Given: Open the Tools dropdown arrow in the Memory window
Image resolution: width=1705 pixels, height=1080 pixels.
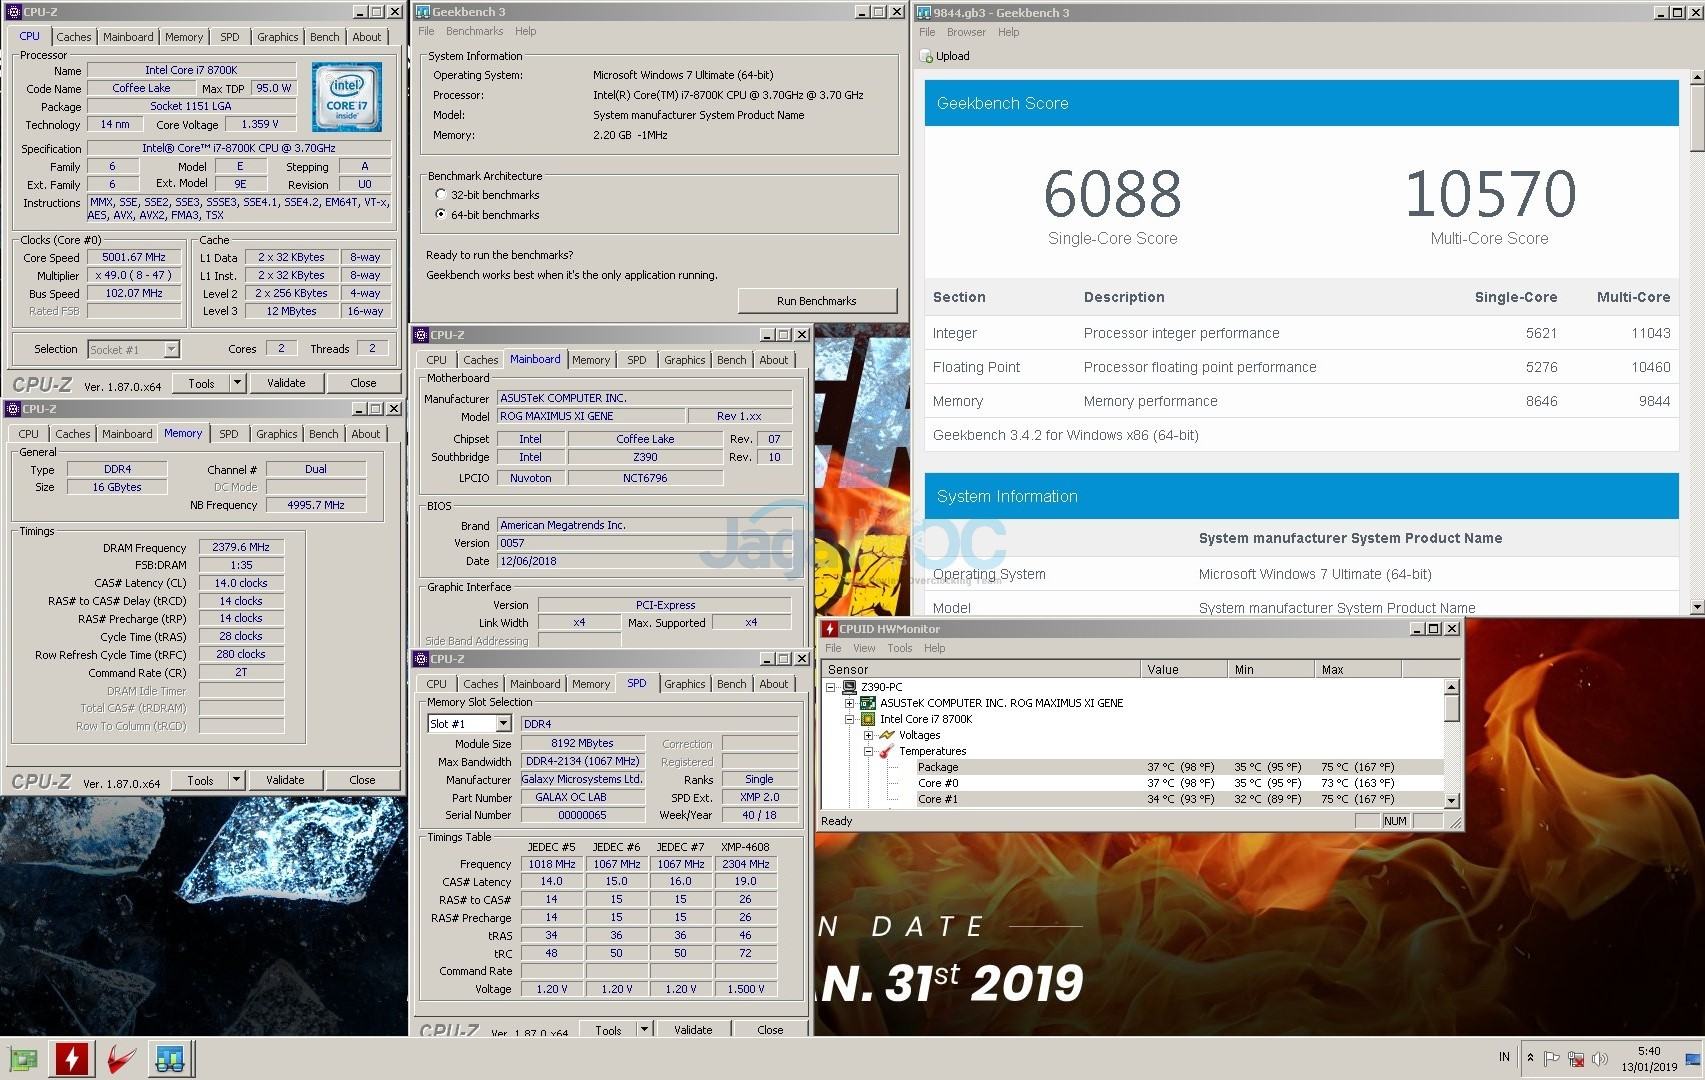Looking at the screenshot, I should 236,780.
